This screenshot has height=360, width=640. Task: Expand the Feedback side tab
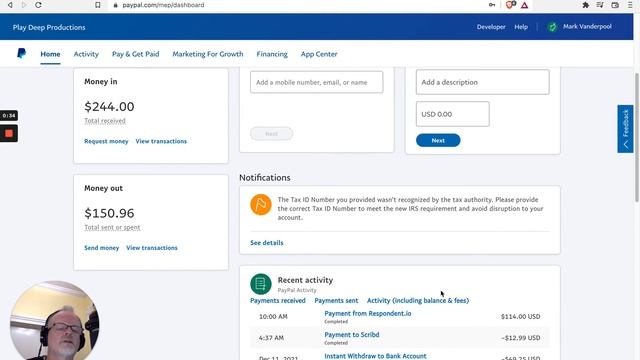[x=625, y=129]
